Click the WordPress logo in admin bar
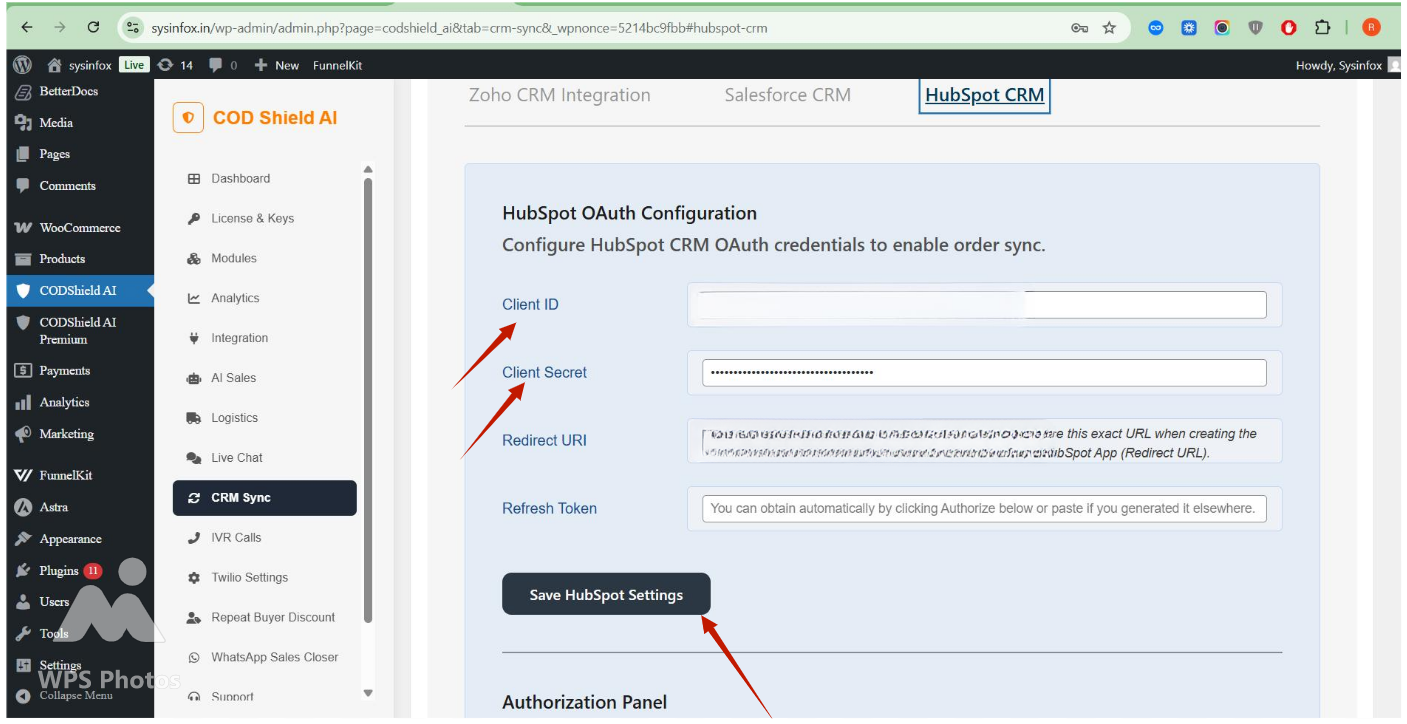Viewport: 1407px width, 724px height. pos(22,65)
